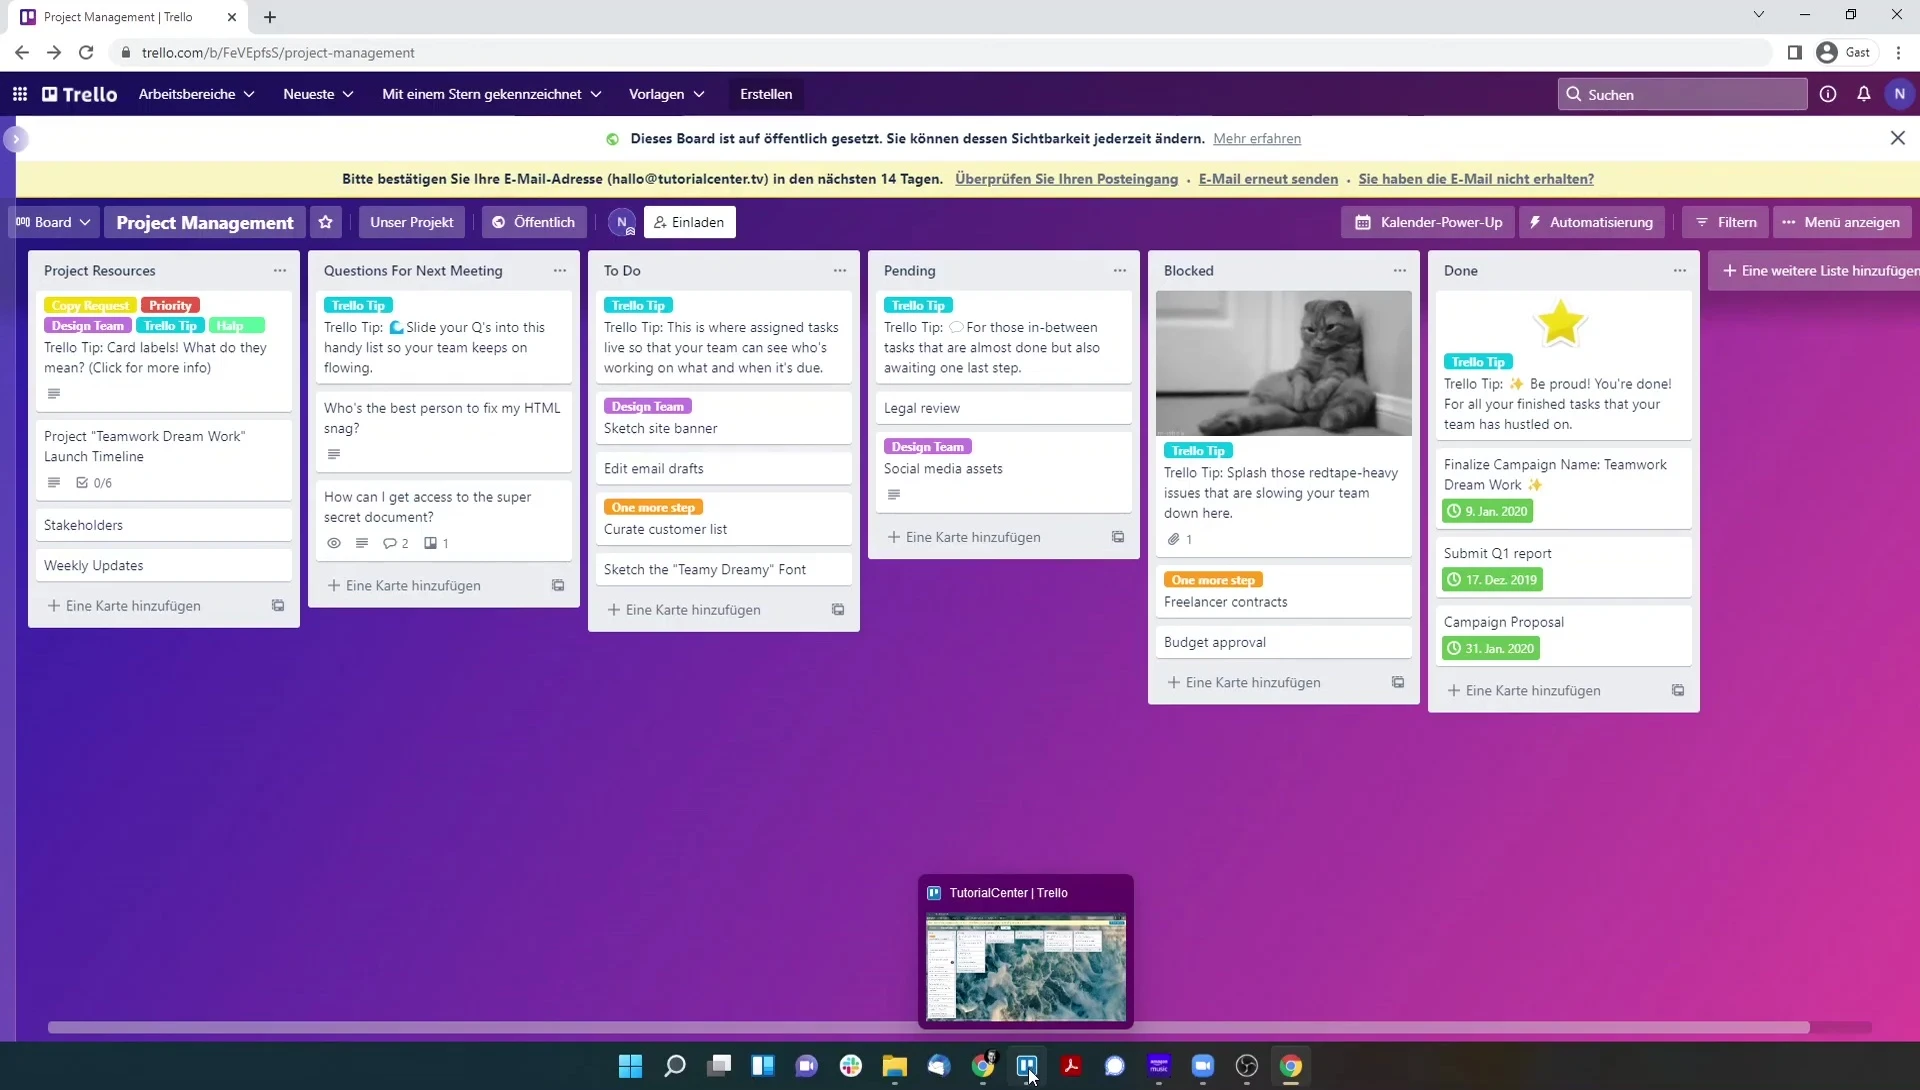The image size is (1920, 1090).
Task: Open Pending list actions menu
Action: [x=1120, y=271]
